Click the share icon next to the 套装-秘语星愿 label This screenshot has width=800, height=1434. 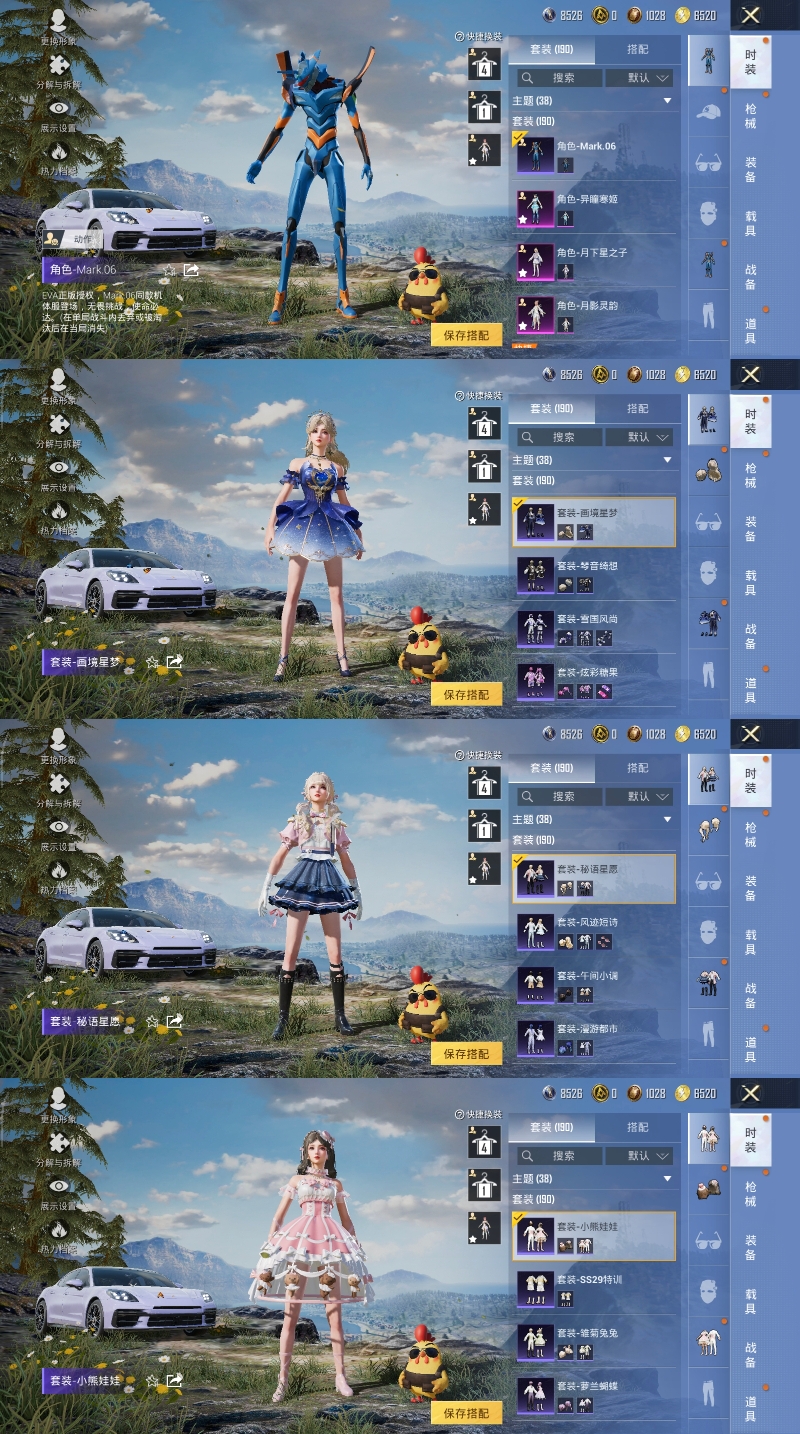174,1021
